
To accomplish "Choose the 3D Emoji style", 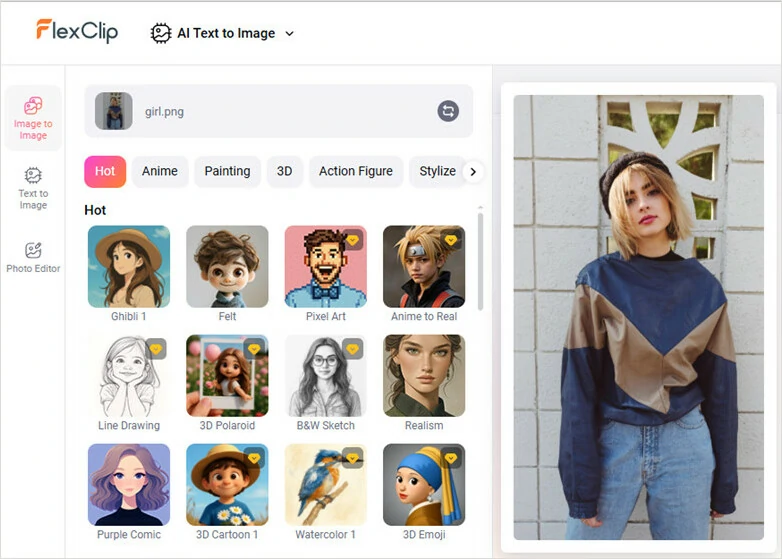I will coord(424,485).
